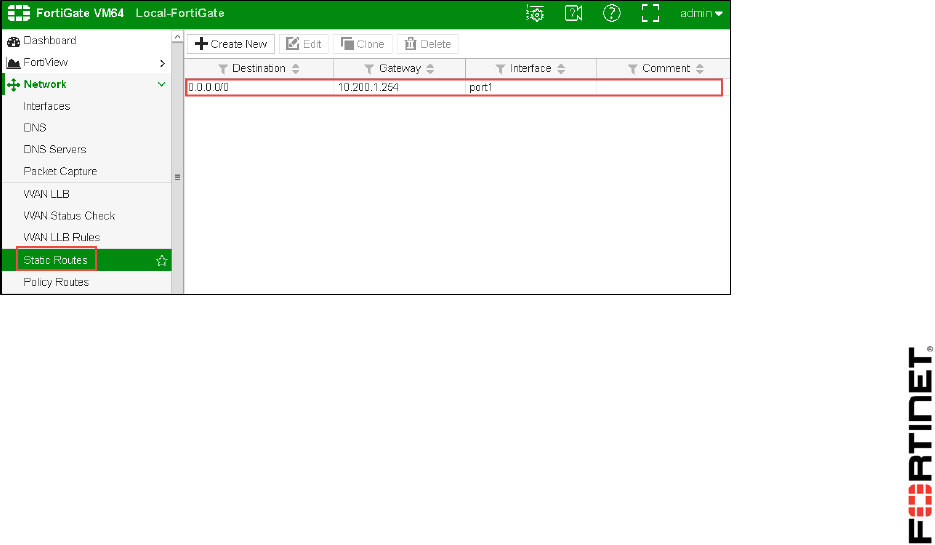Click the Network section icon
This screenshot has width=935, height=545.
coord(13,85)
